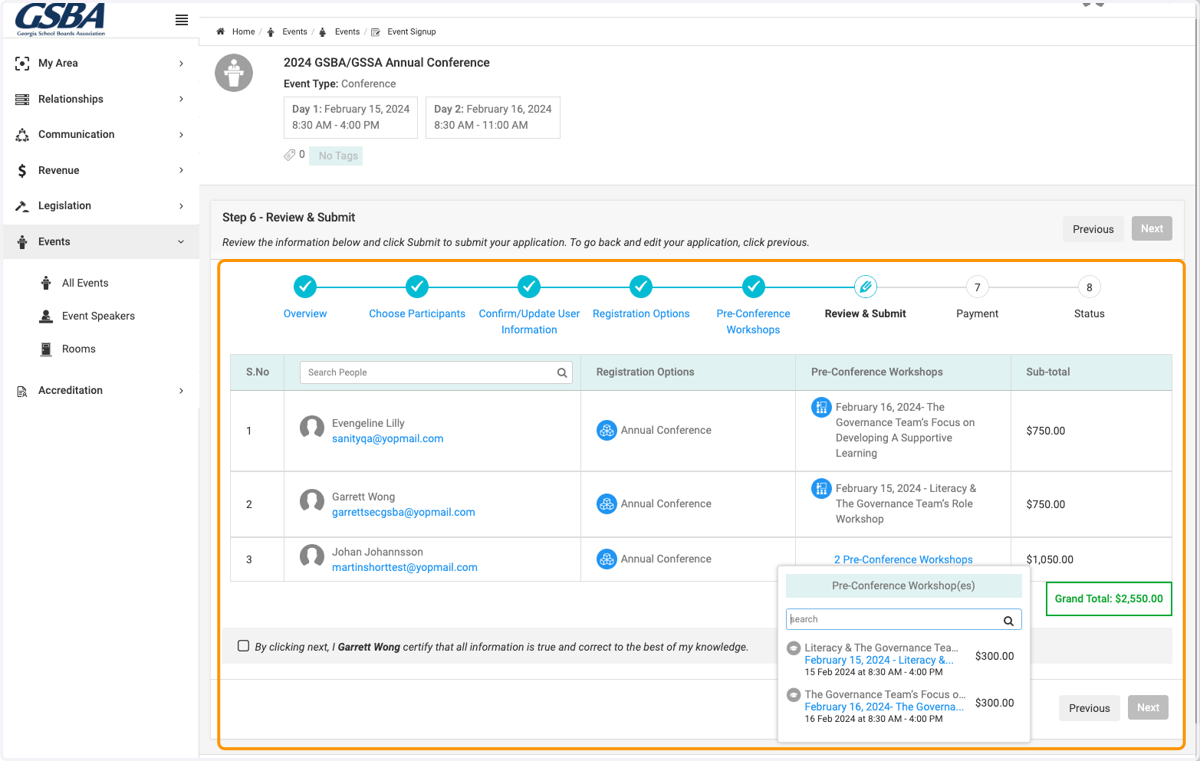Image resolution: width=1200 pixels, height=761 pixels.
Task: Click Annual Conference icon in Garrett's row
Action: tap(606, 504)
